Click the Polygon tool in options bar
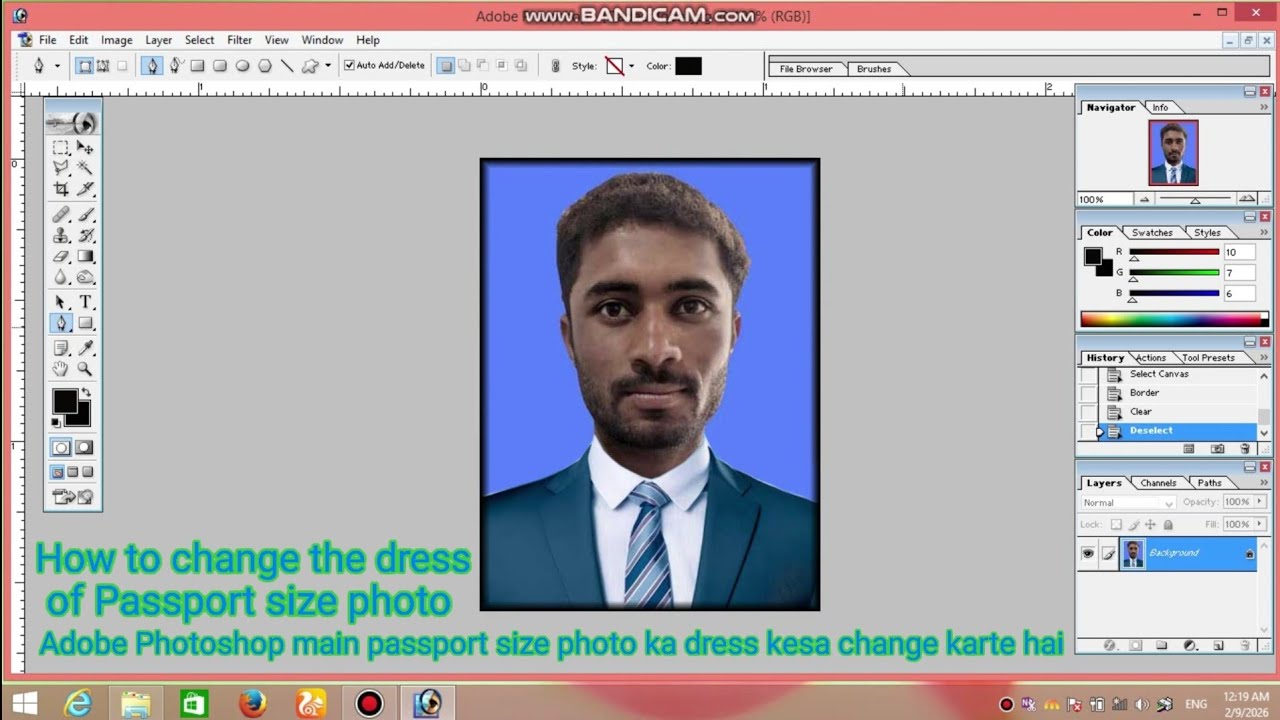 pyautogui.click(x=265, y=66)
